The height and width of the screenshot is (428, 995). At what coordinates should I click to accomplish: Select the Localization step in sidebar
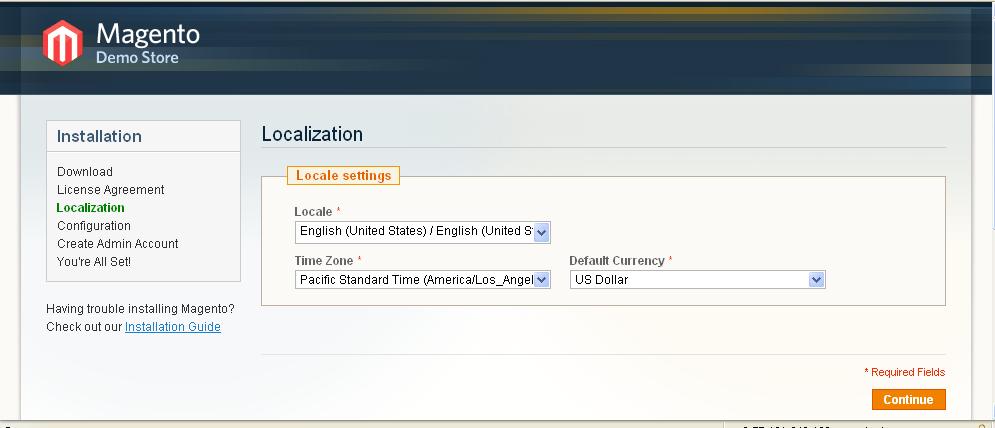[90, 208]
